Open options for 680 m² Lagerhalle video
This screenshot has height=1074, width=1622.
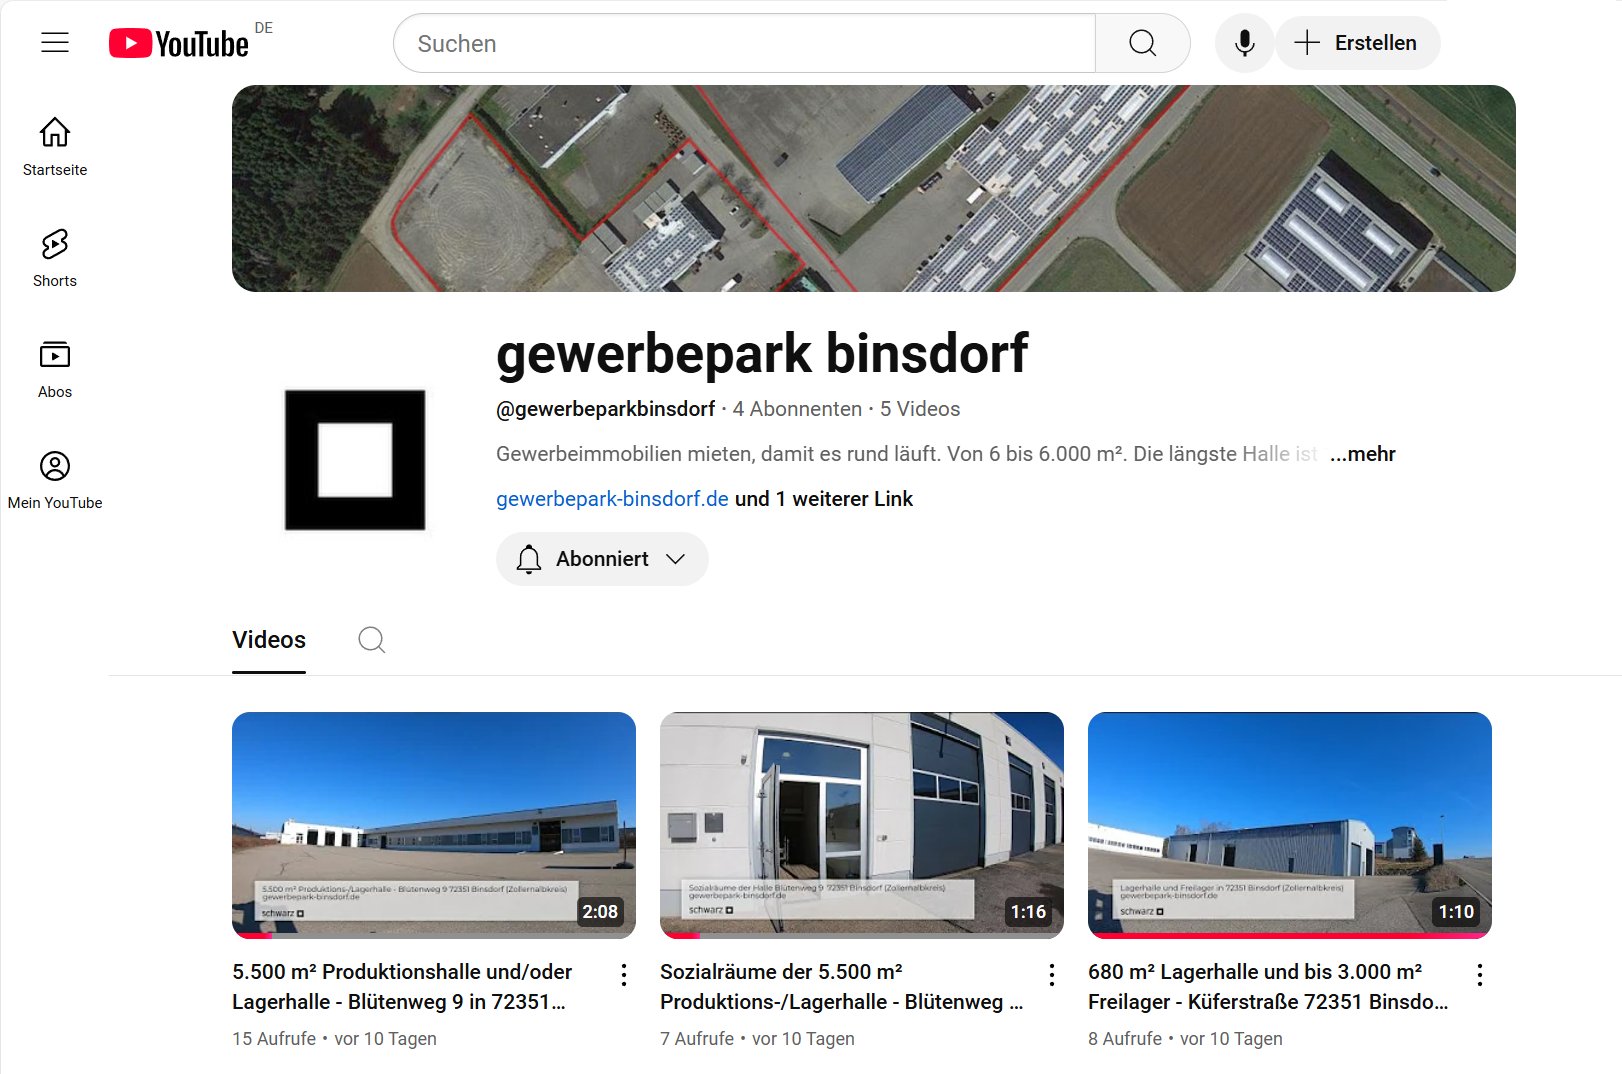pyautogui.click(x=1480, y=975)
